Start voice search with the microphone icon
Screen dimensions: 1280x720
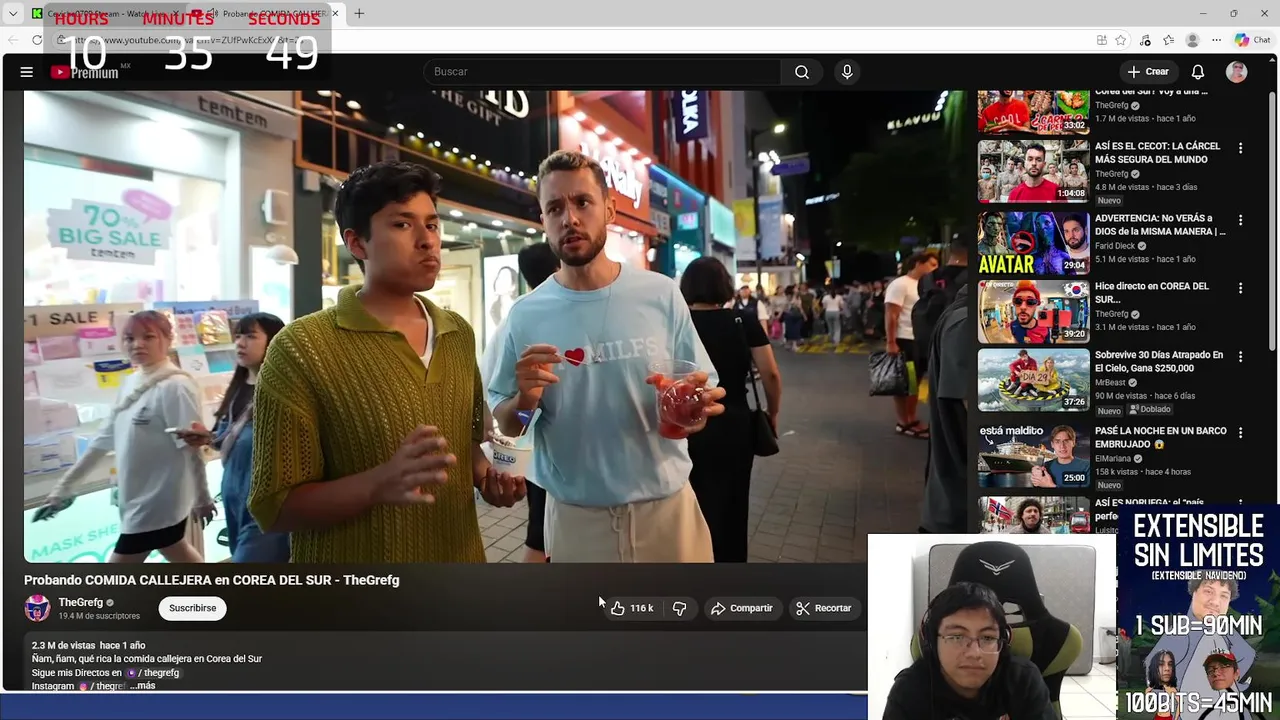coord(847,72)
